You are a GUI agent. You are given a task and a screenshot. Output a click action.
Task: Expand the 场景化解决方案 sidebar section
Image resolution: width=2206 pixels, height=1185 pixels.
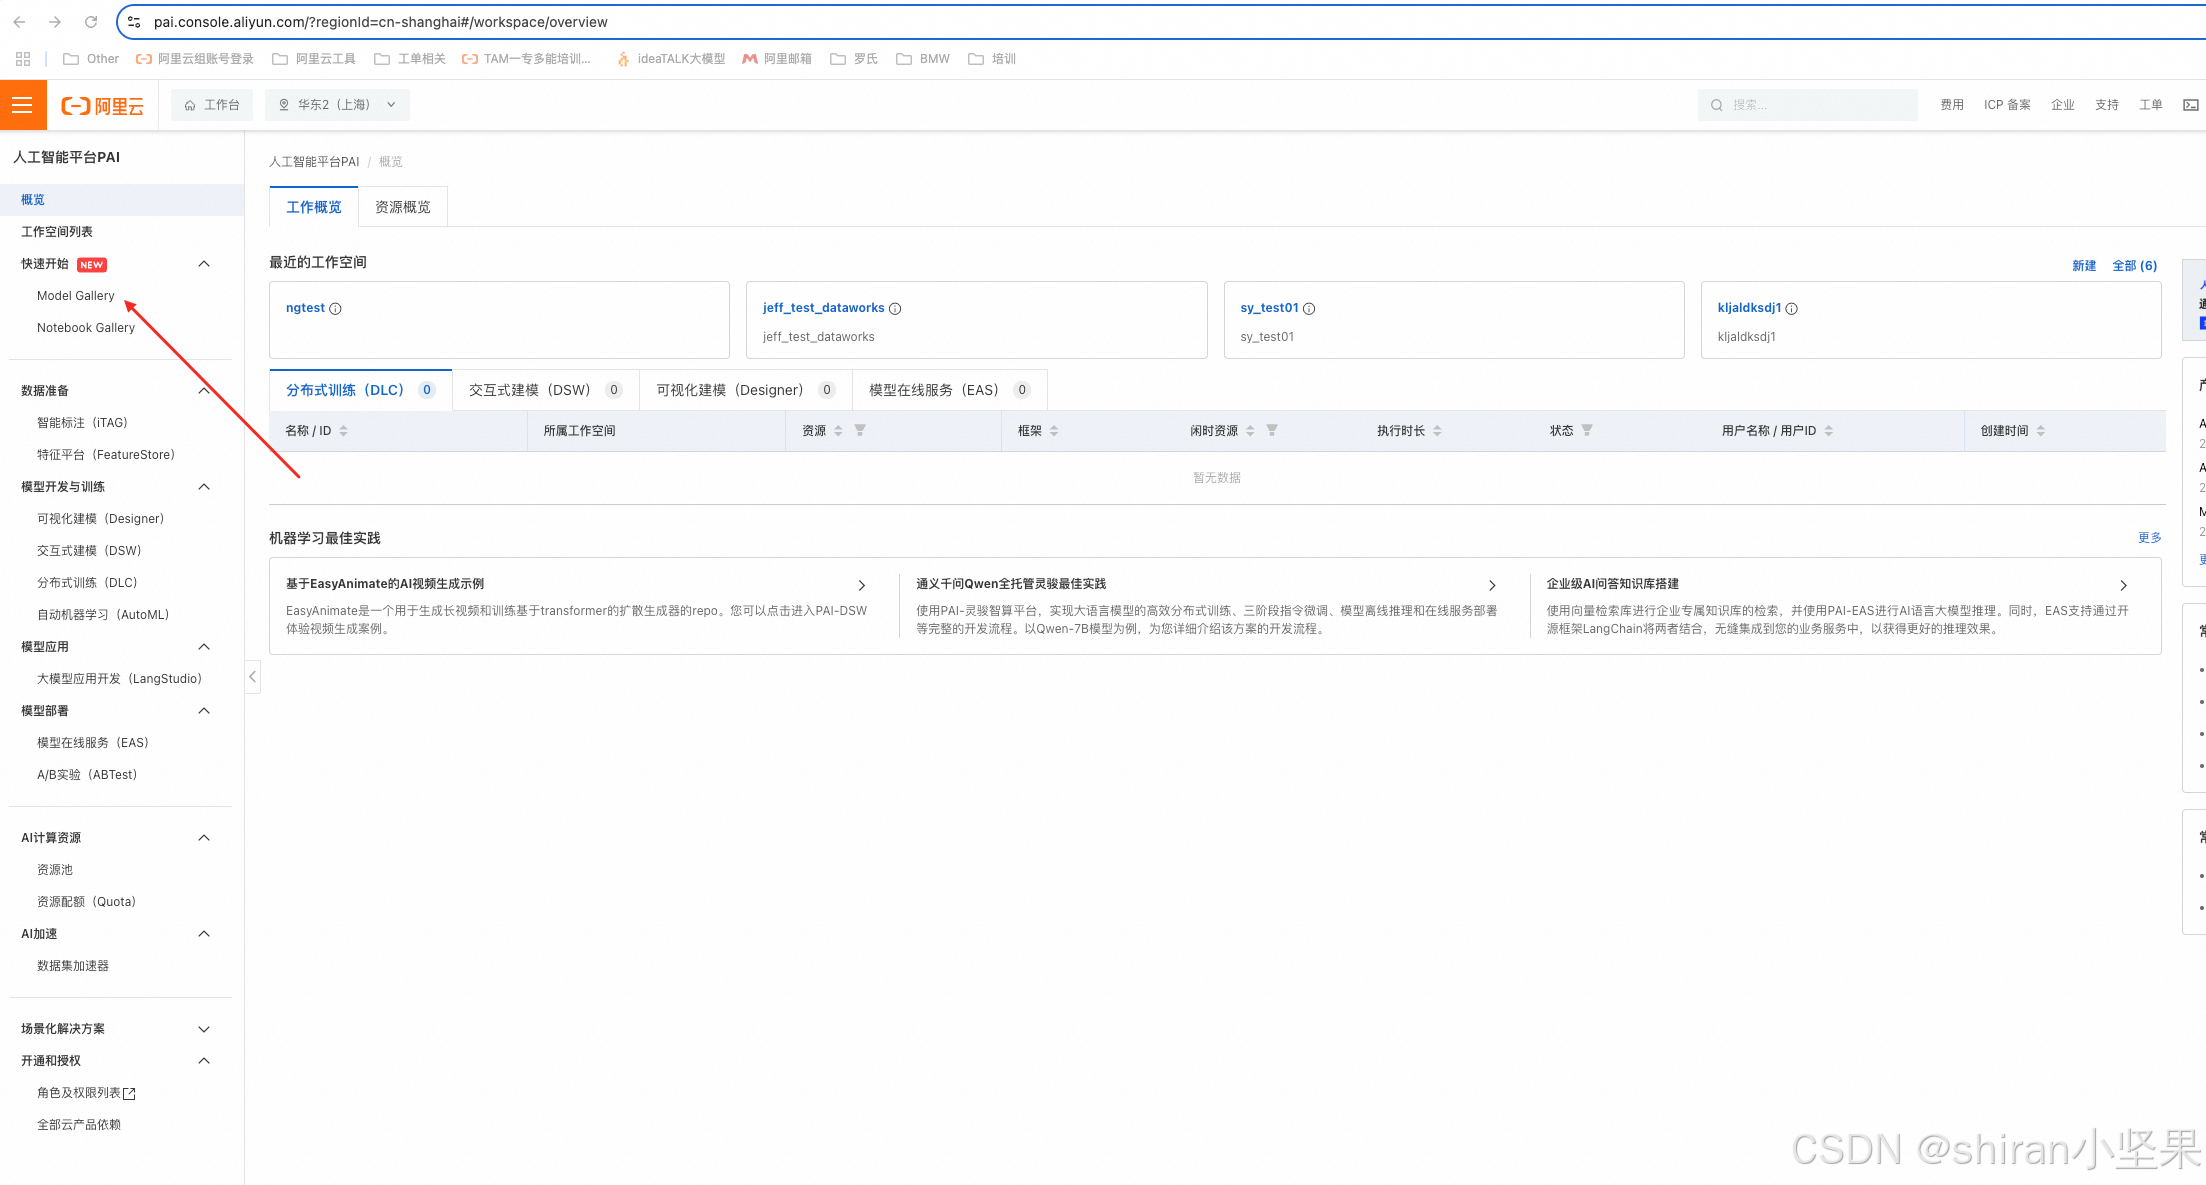[204, 1029]
